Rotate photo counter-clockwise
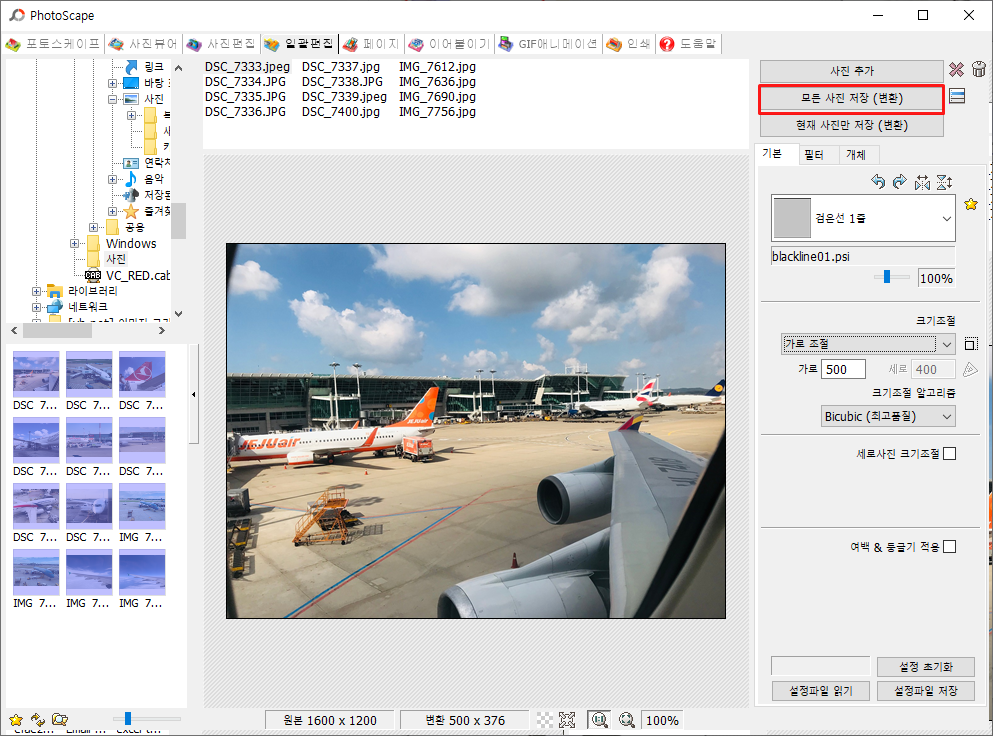The height and width of the screenshot is (736, 993). click(878, 182)
